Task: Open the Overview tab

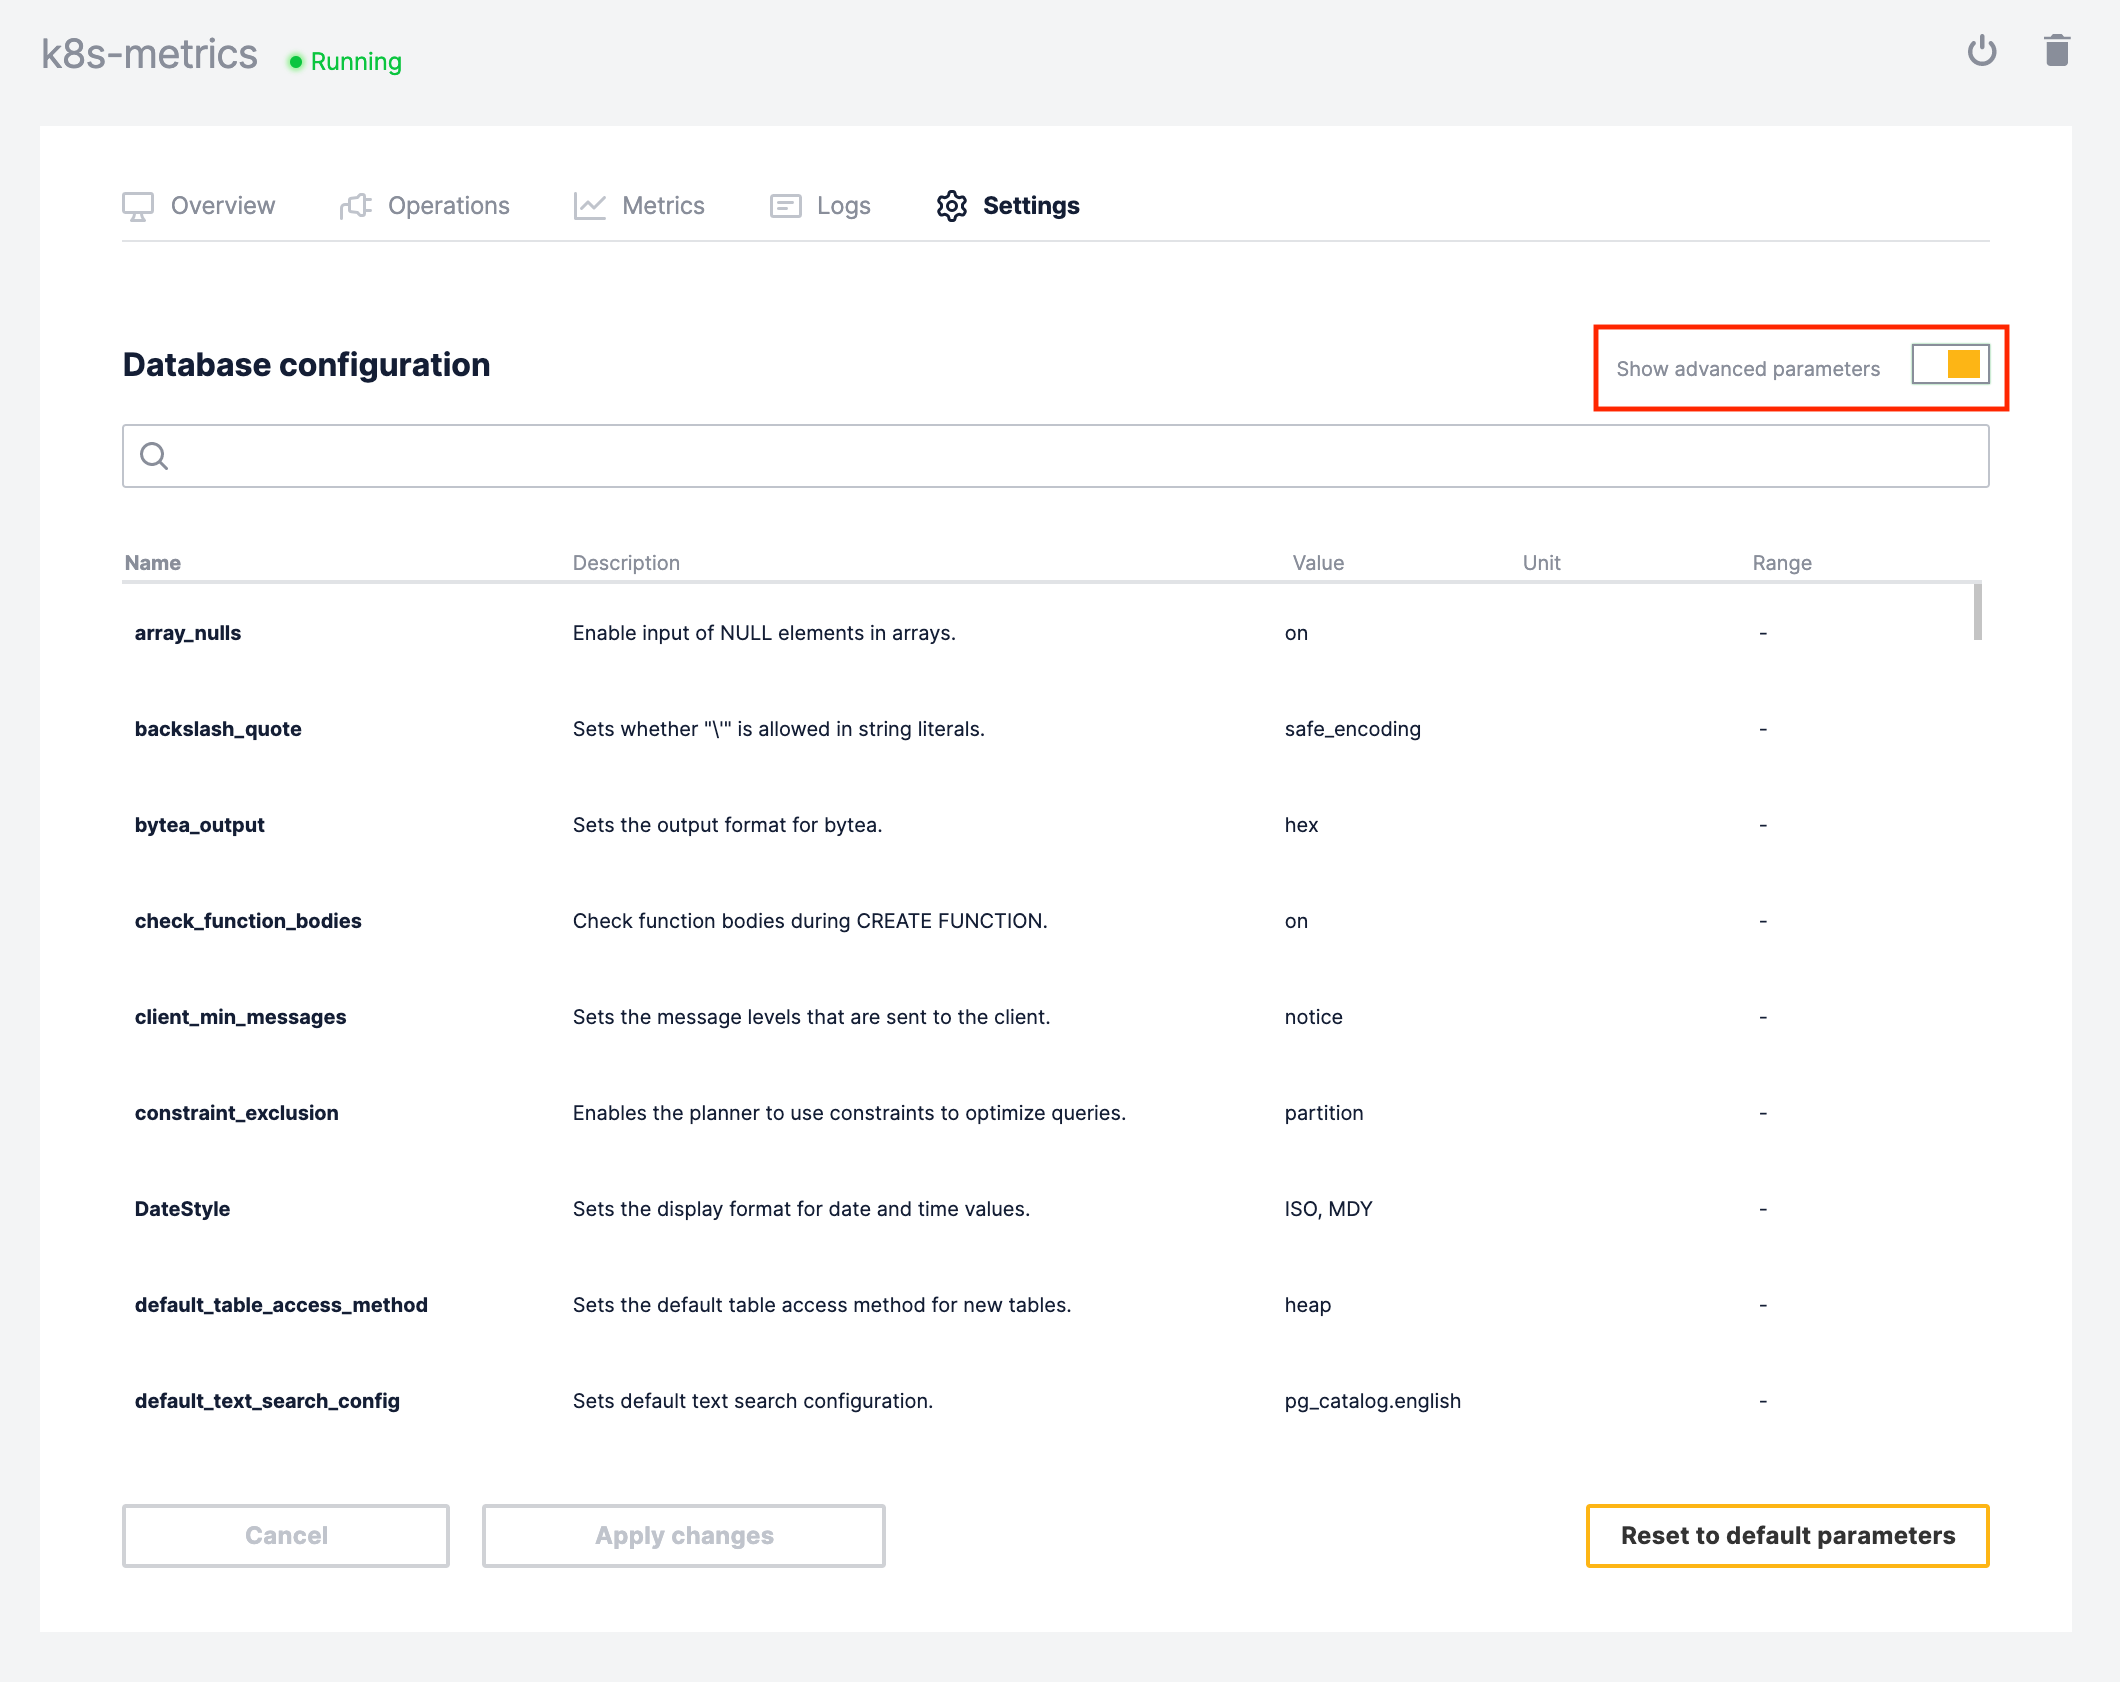Action: [x=199, y=206]
